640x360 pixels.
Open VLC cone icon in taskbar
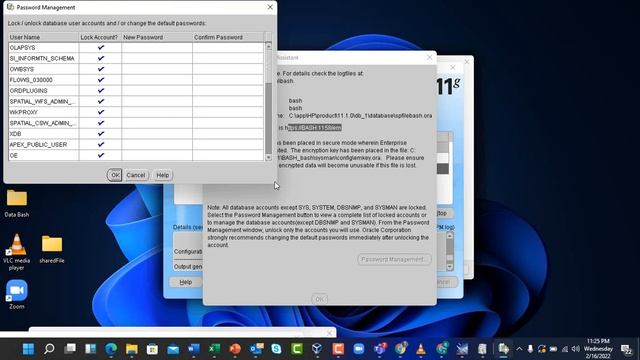click(x=421, y=349)
